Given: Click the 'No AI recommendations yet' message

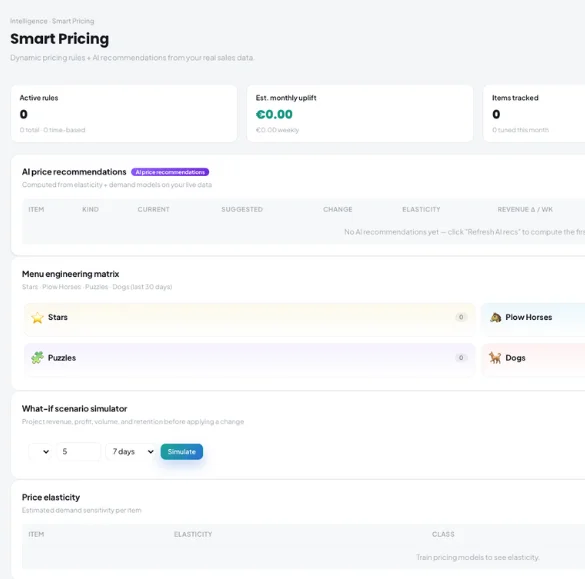Looking at the screenshot, I should (x=464, y=232).
